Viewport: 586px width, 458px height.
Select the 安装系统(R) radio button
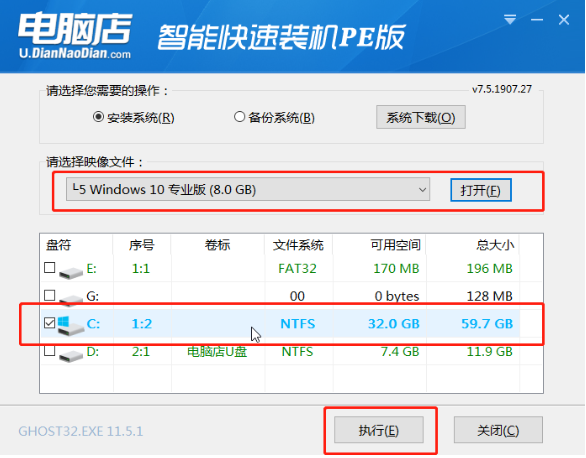98,117
